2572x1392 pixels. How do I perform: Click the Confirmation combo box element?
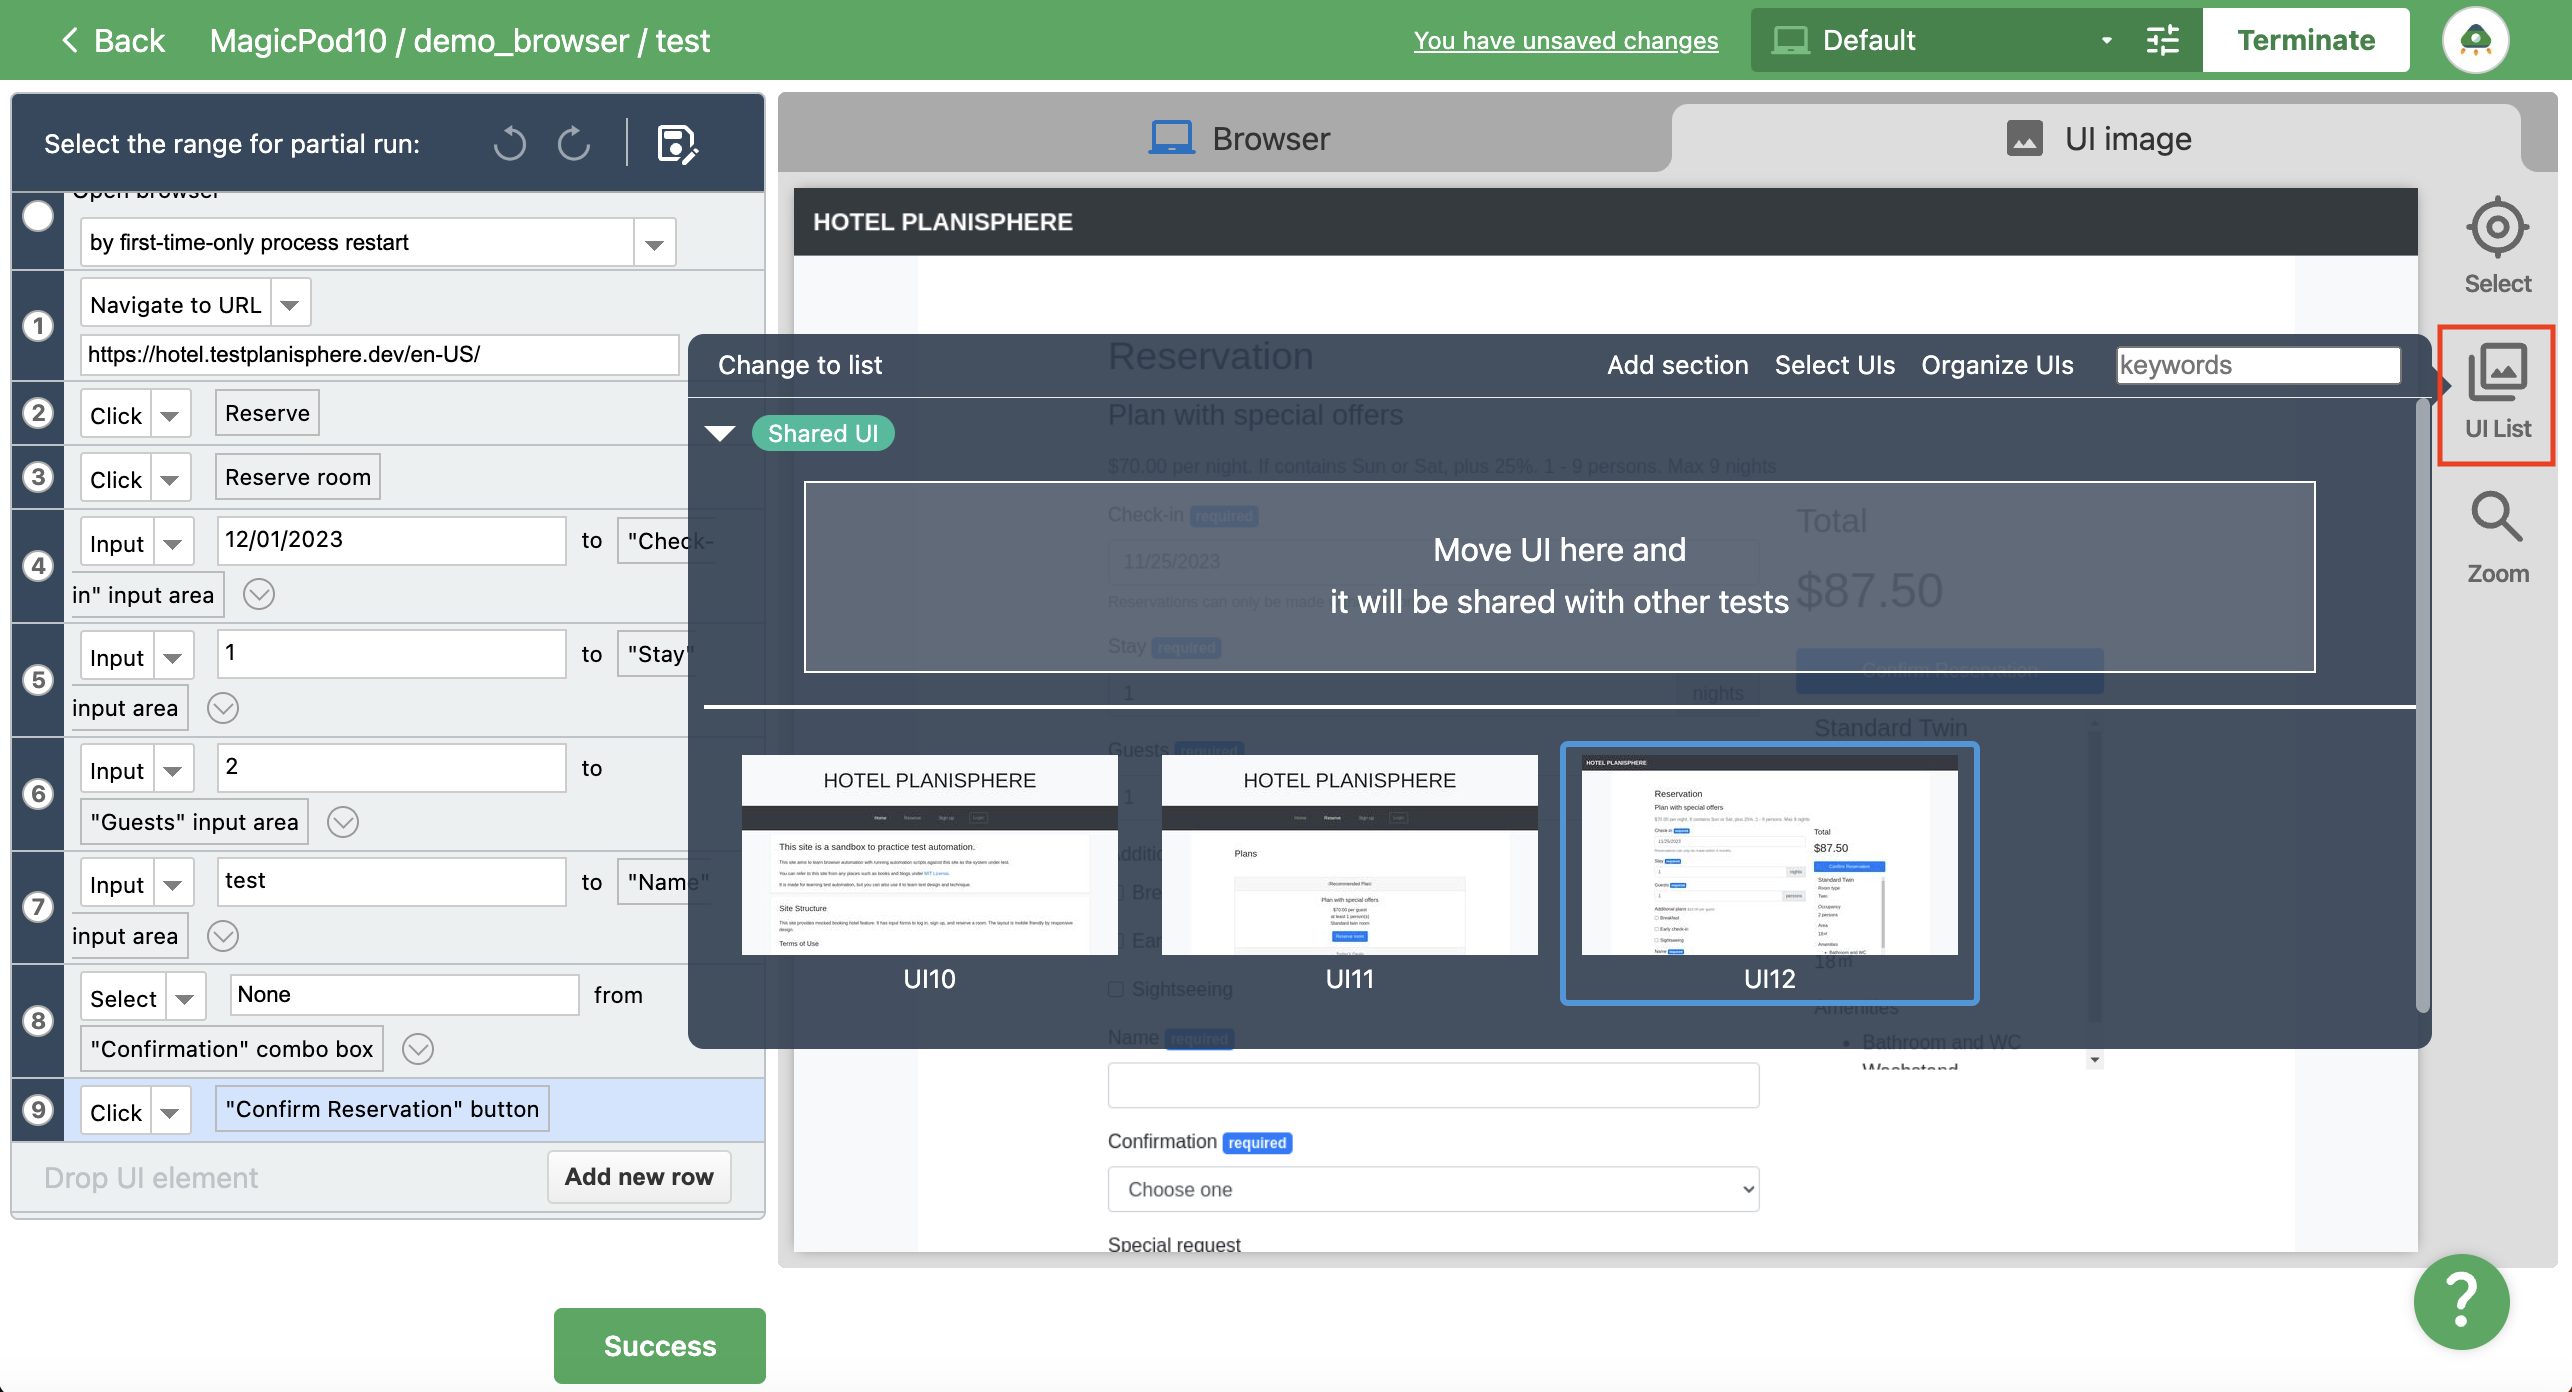click(232, 1049)
